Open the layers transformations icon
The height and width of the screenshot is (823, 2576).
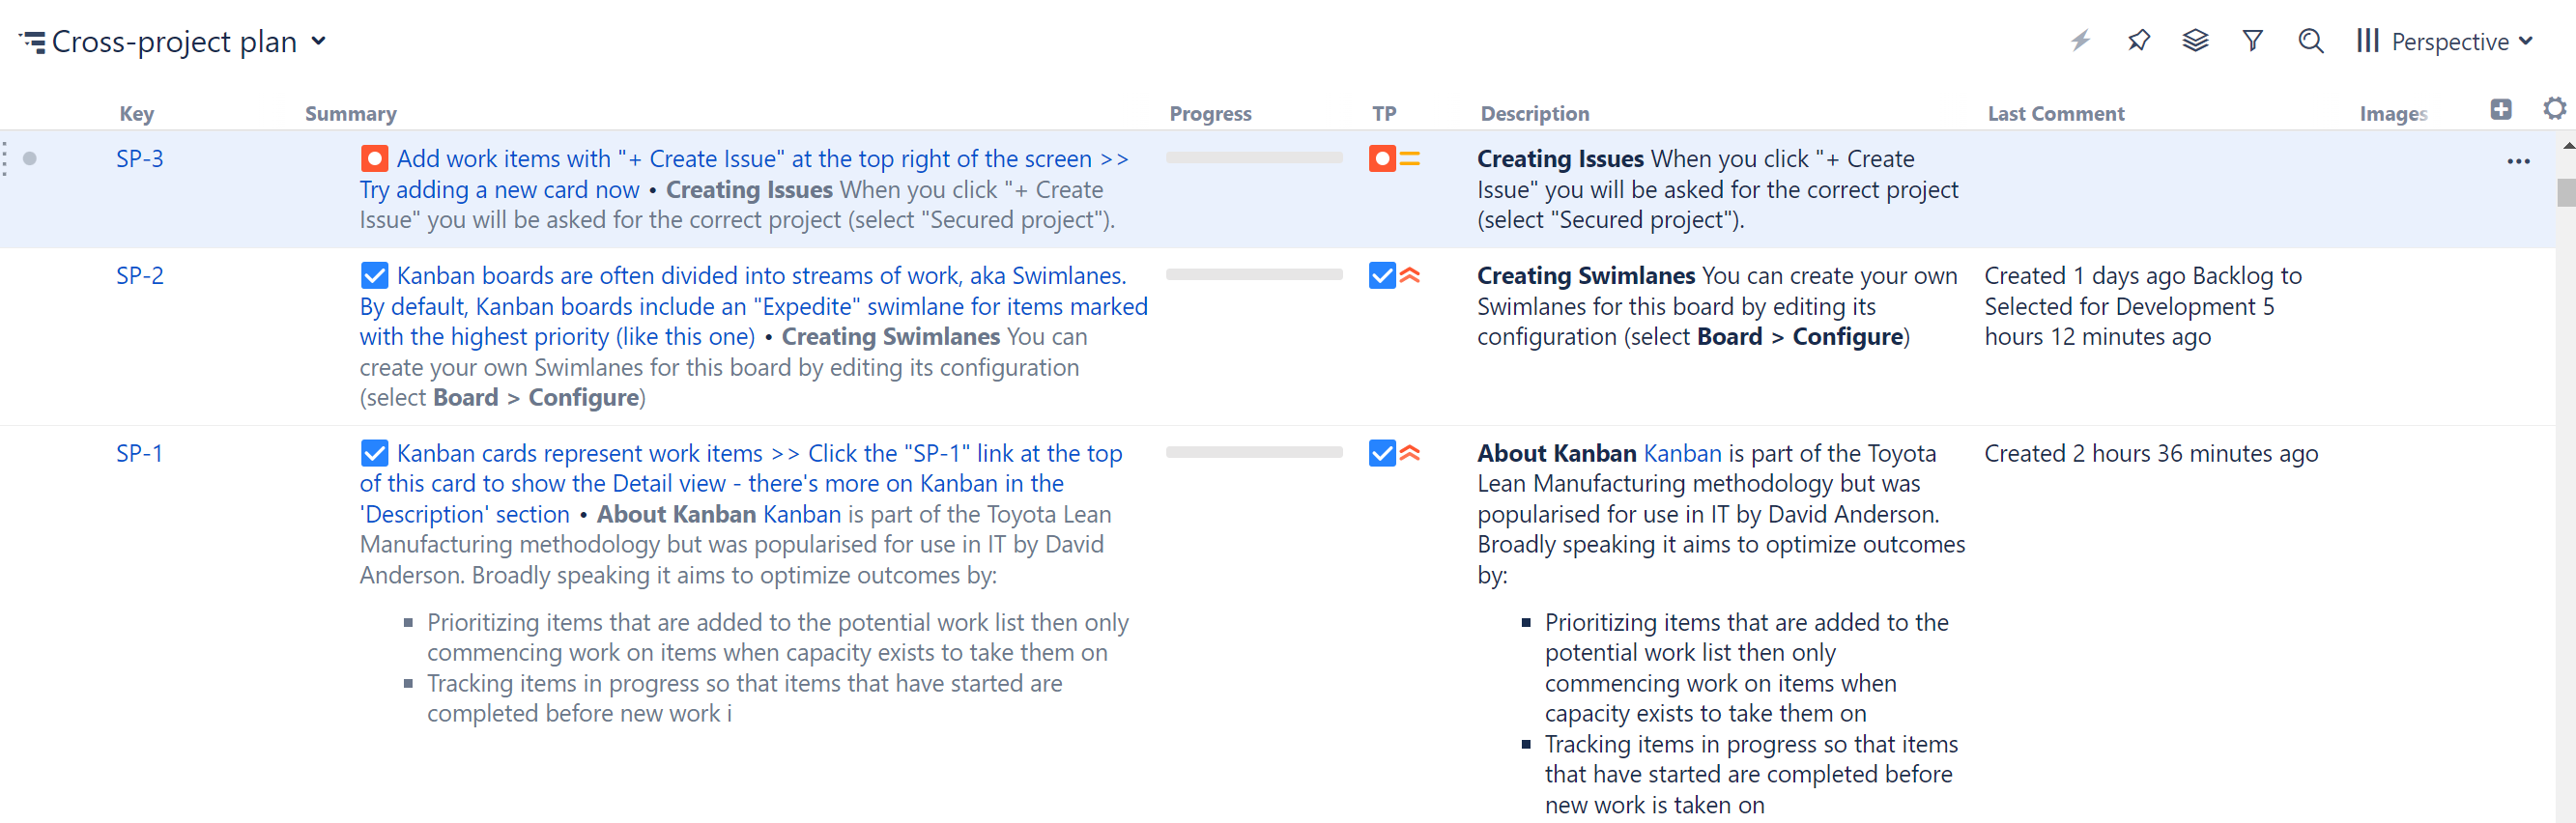coord(2195,41)
